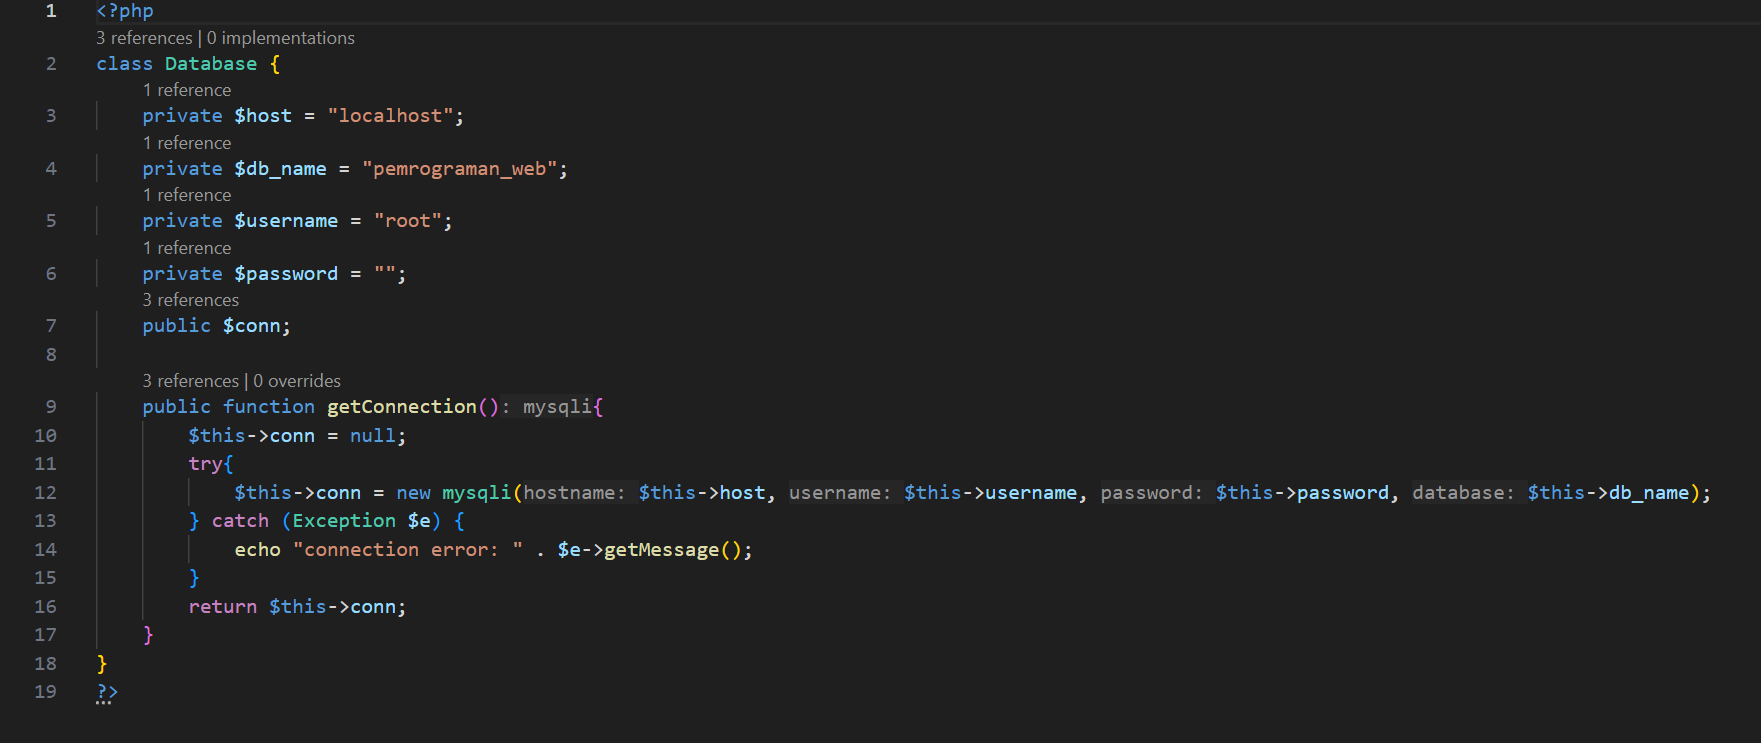Click line number 9 in the gutter

51,407
